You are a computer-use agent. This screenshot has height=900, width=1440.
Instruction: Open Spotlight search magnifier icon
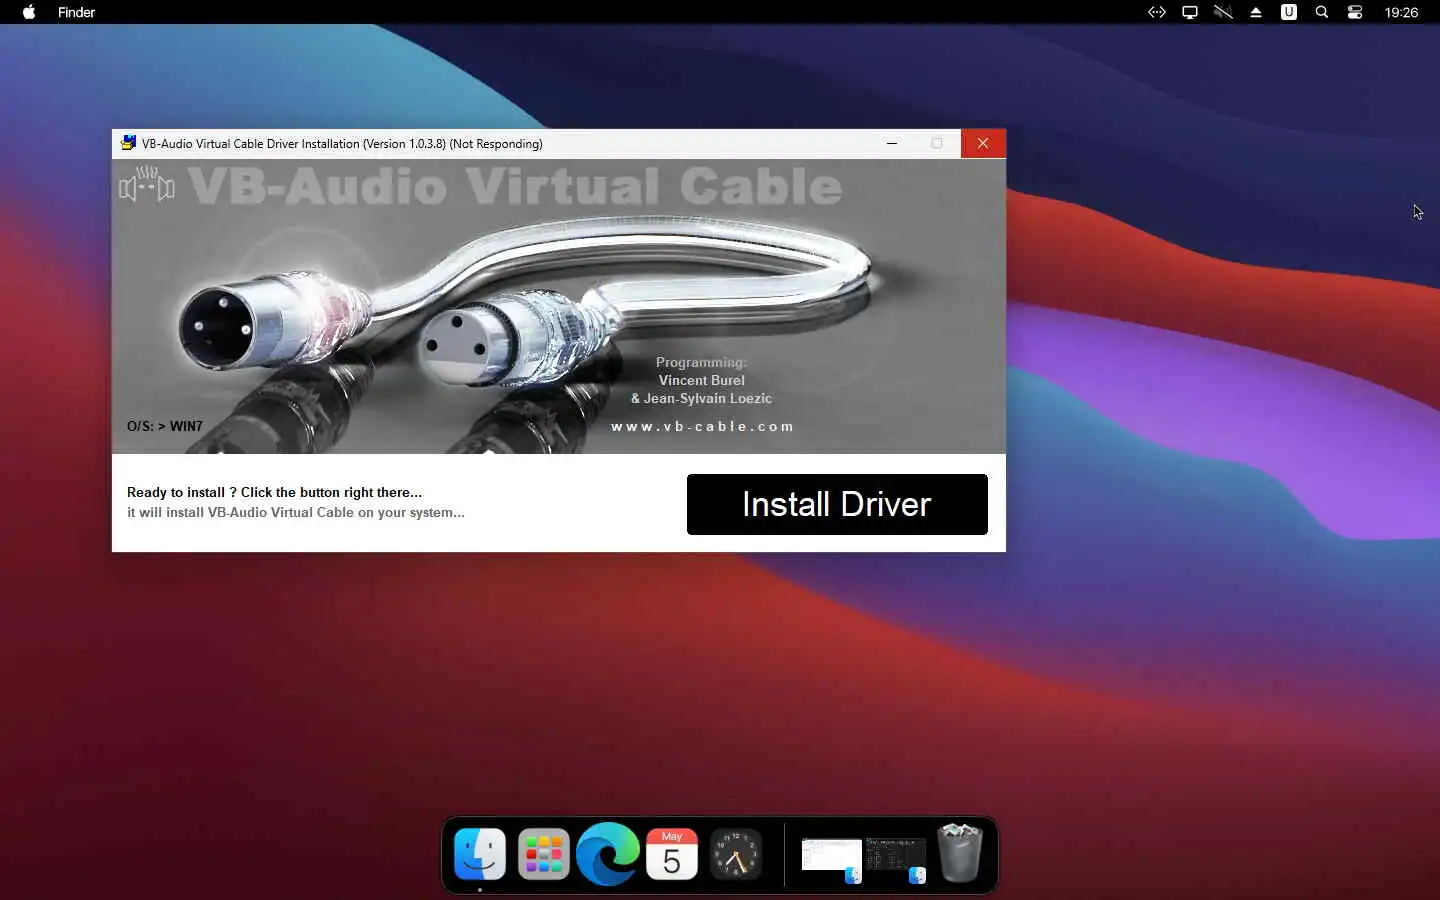click(1322, 12)
